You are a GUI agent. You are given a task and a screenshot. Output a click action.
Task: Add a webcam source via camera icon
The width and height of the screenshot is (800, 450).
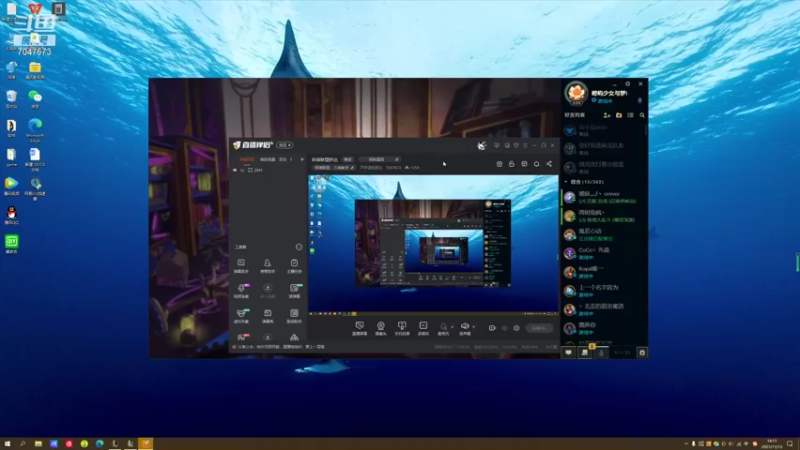(381, 326)
